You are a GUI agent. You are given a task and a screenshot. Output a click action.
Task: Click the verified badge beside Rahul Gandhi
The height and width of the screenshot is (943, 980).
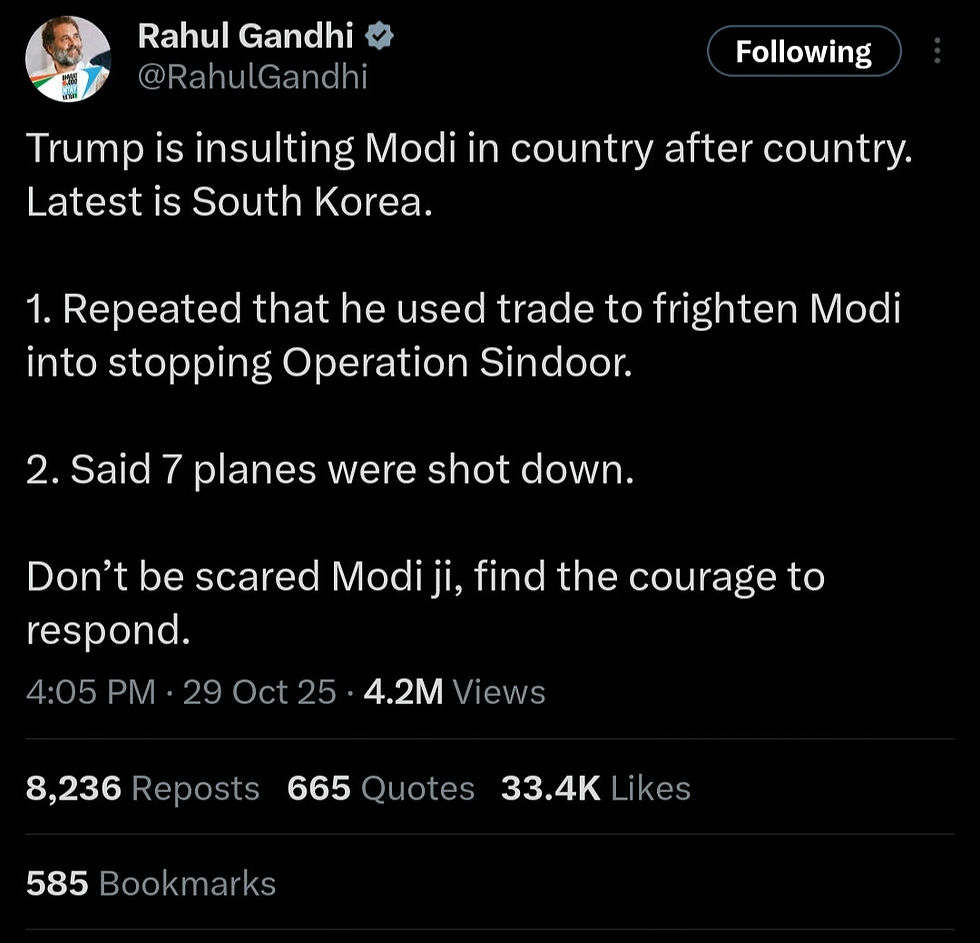click(380, 37)
